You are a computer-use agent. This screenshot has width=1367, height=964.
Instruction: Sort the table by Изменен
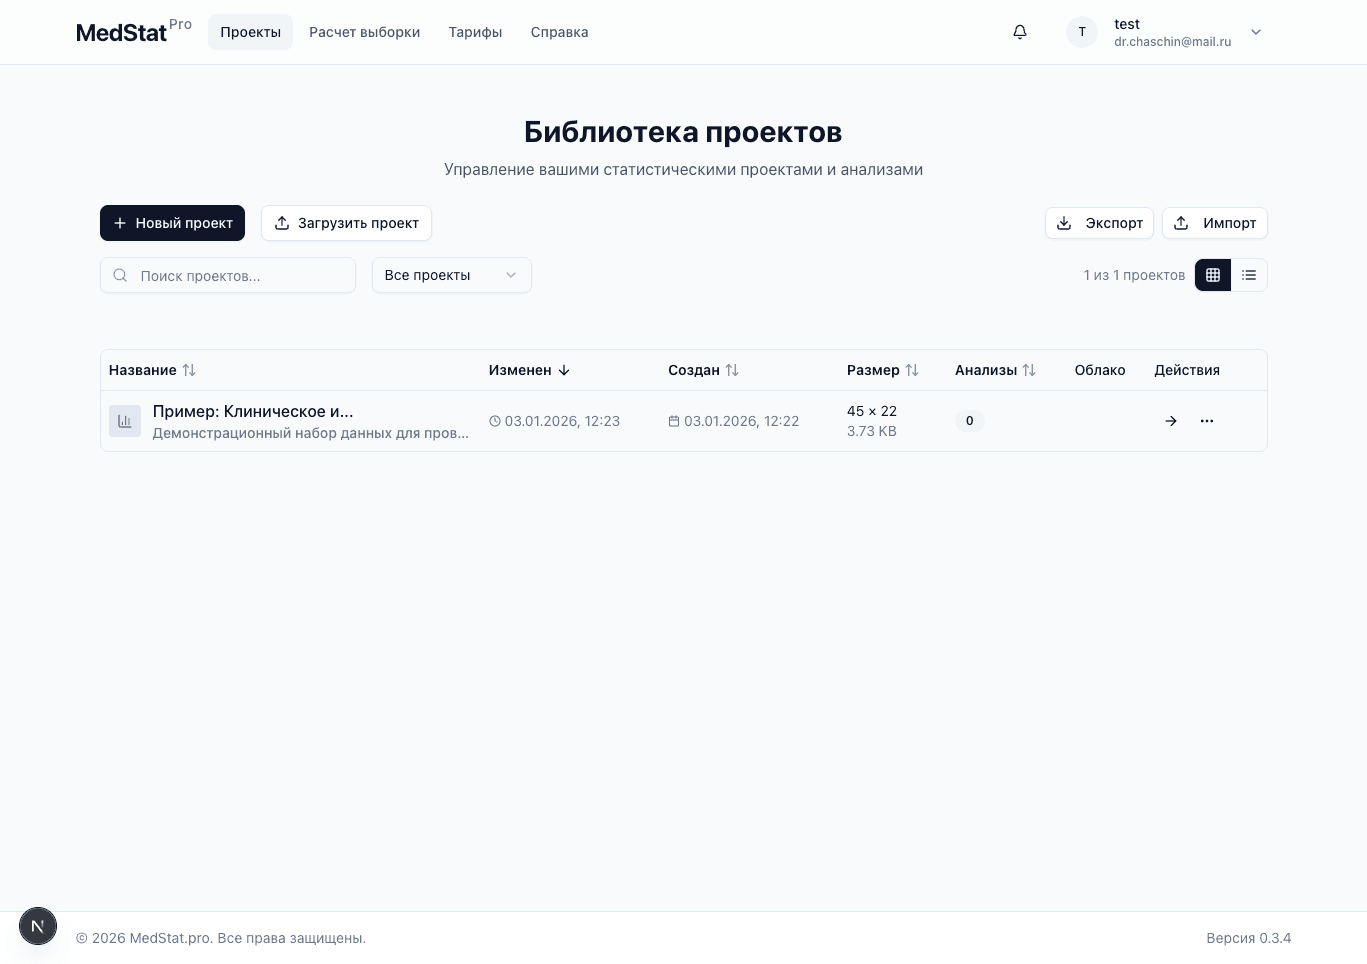click(529, 370)
